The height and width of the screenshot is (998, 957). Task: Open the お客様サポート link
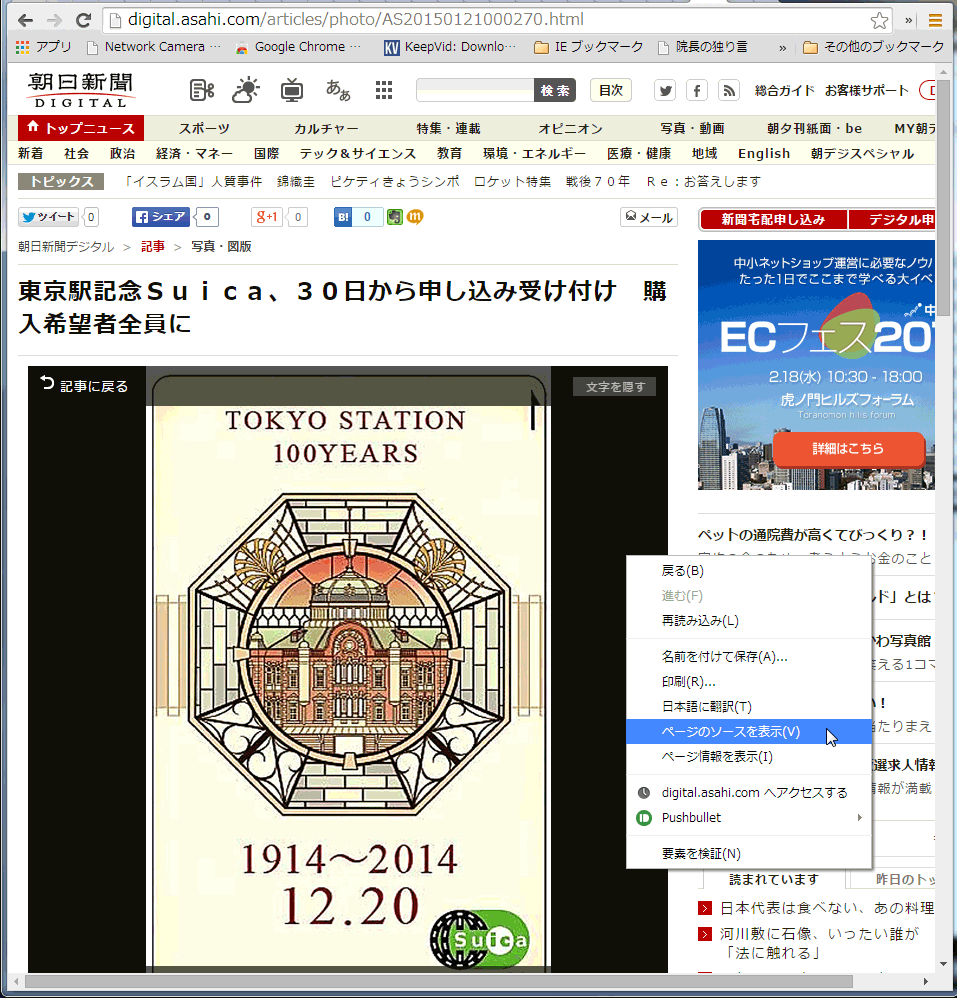(867, 90)
